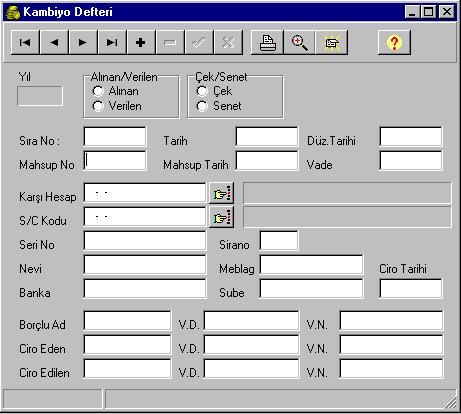461x414 pixels.
Task: Focus the Sıra No input field
Action: pyautogui.click(x=115, y=136)
